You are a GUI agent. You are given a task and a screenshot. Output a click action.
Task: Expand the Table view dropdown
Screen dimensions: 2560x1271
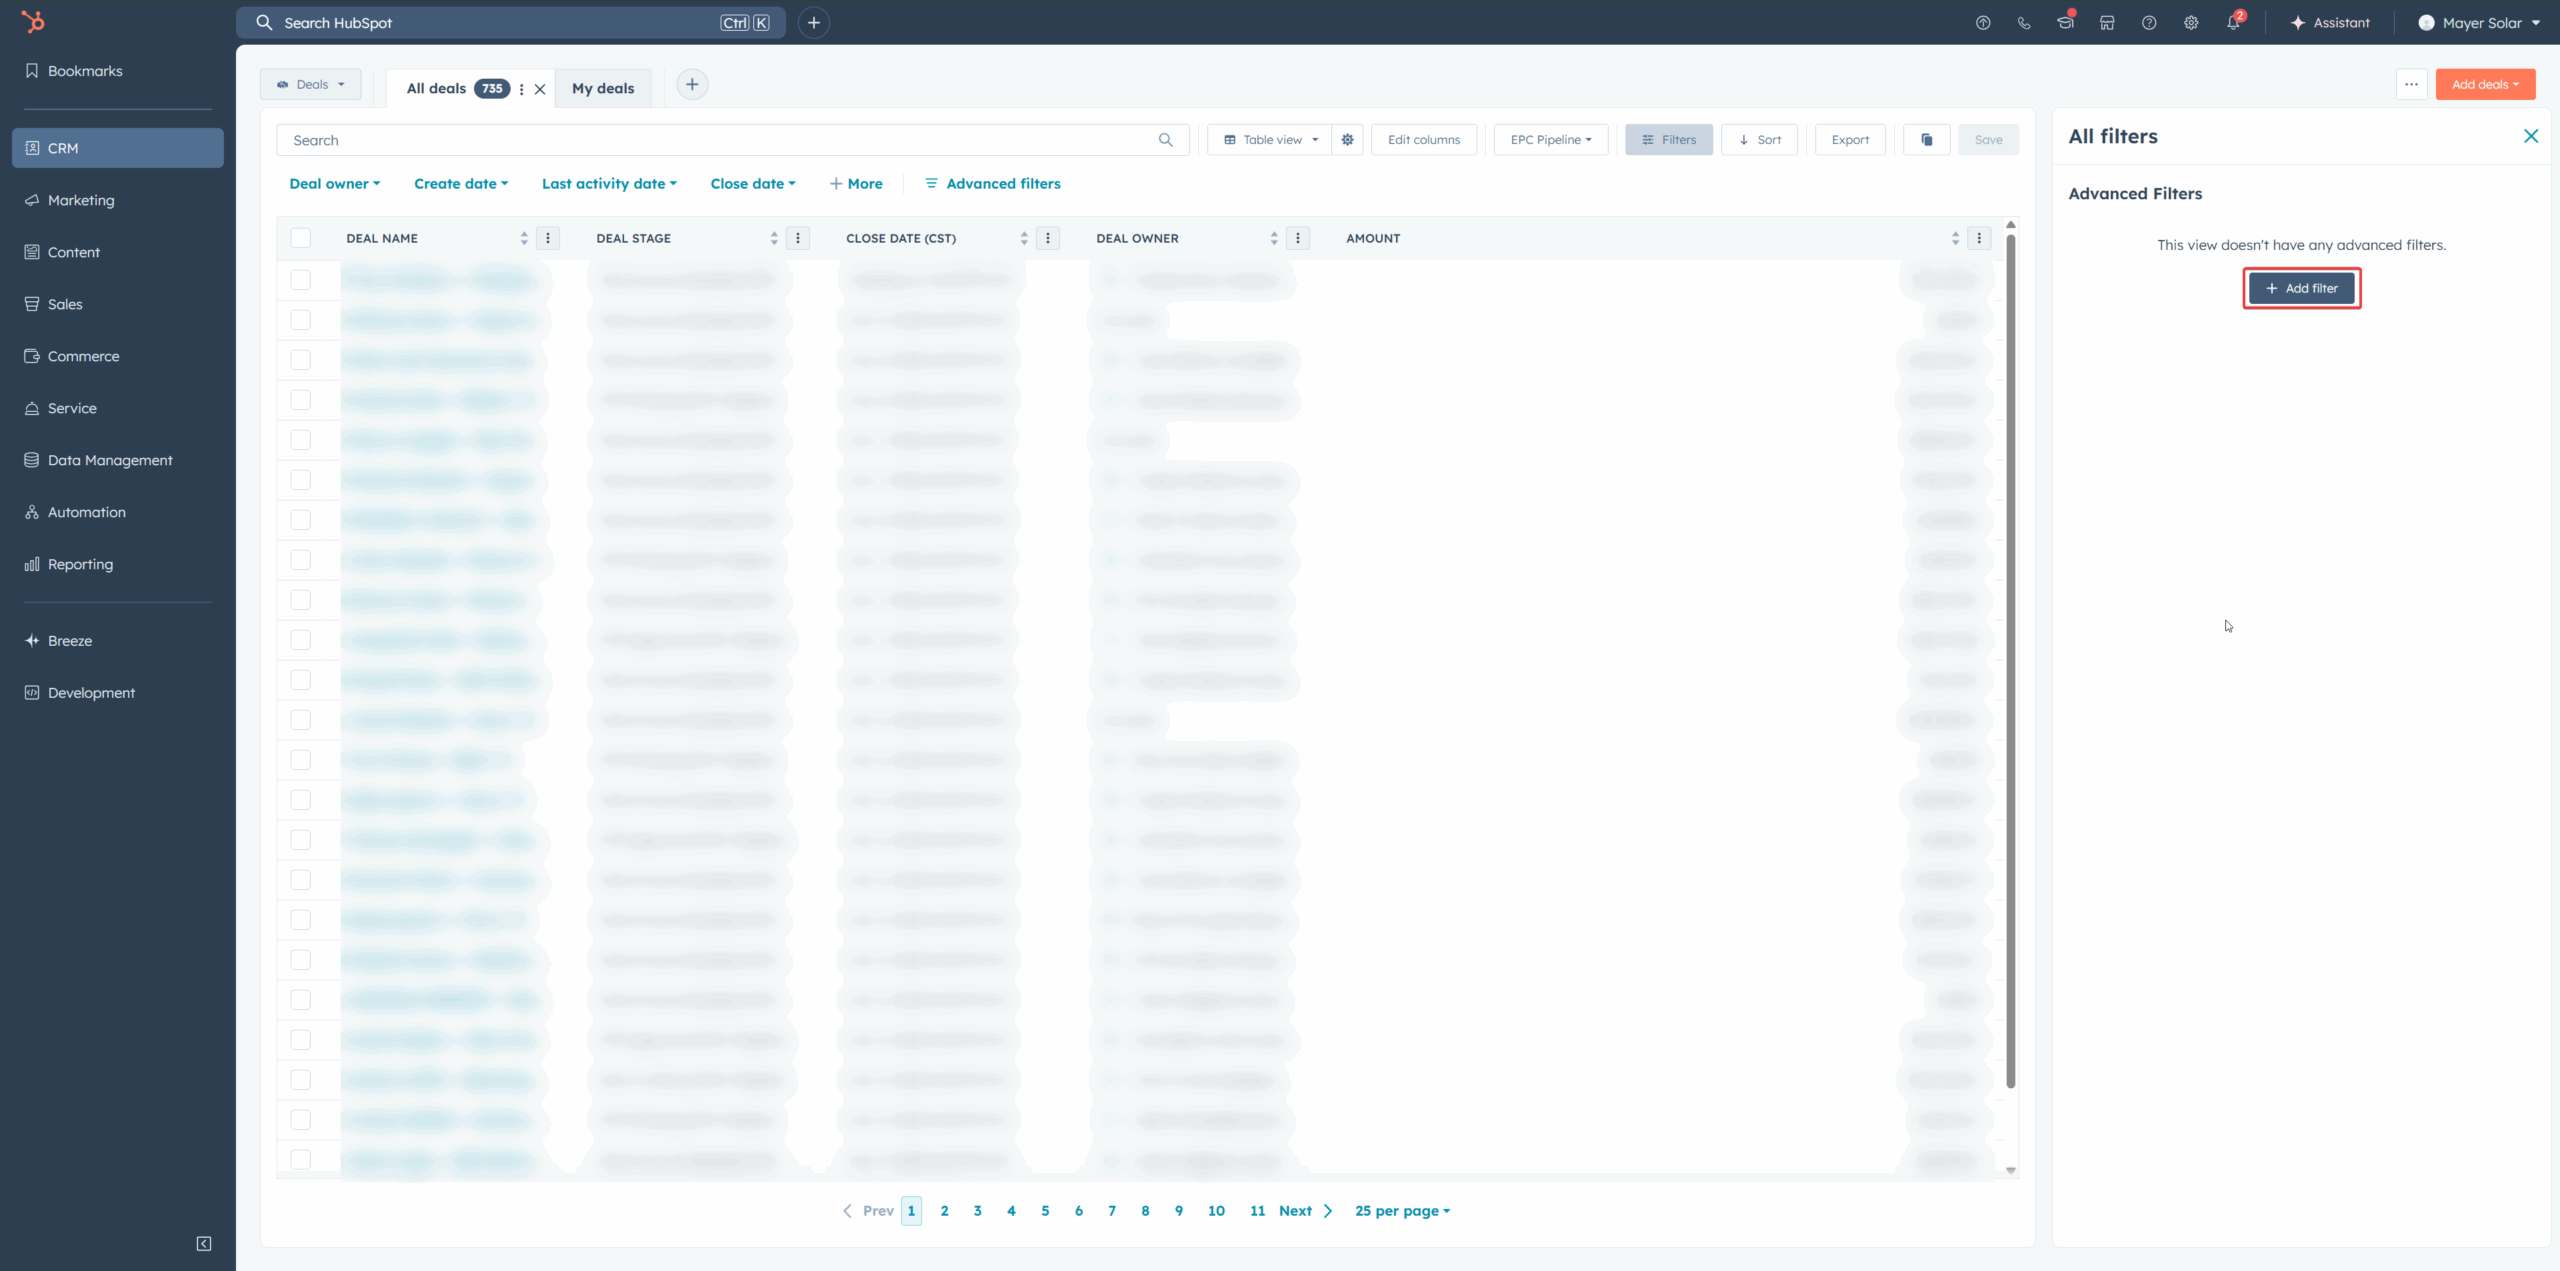click(x=1270, y=140)
